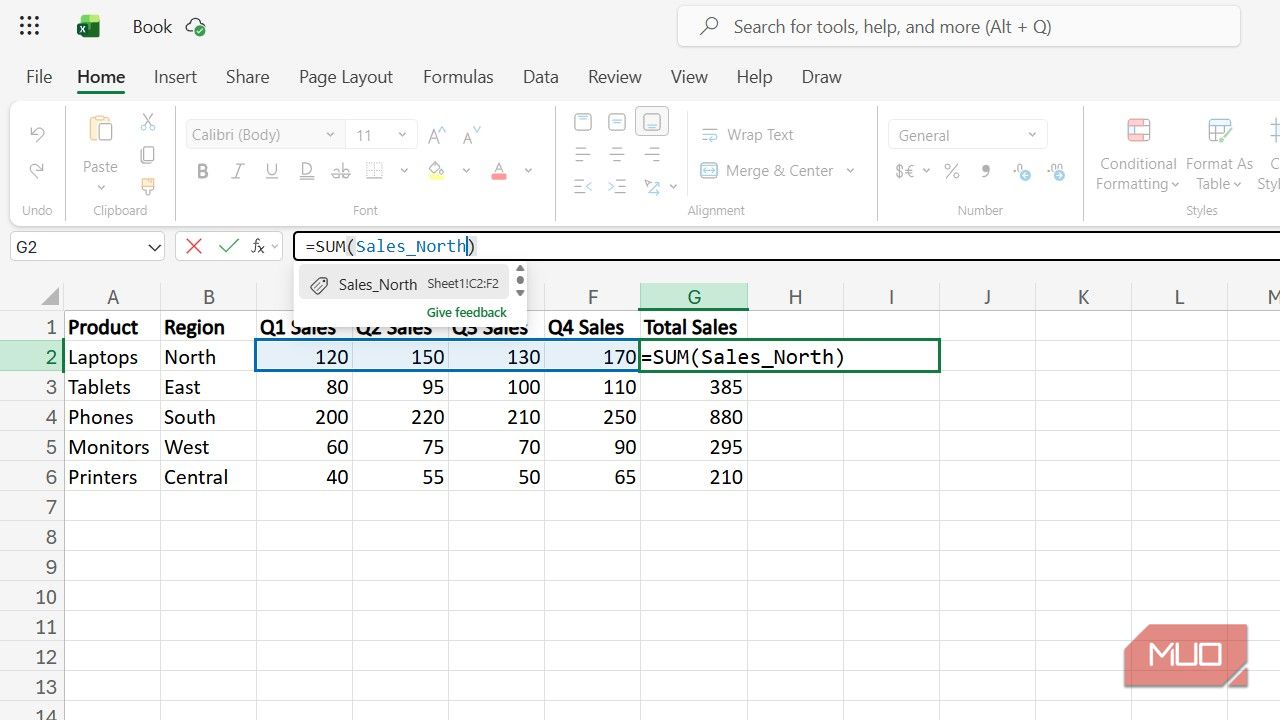Cancel the formula with the red X
Image resolution: width=1280 pixels, height=720 pixels.
194,246
